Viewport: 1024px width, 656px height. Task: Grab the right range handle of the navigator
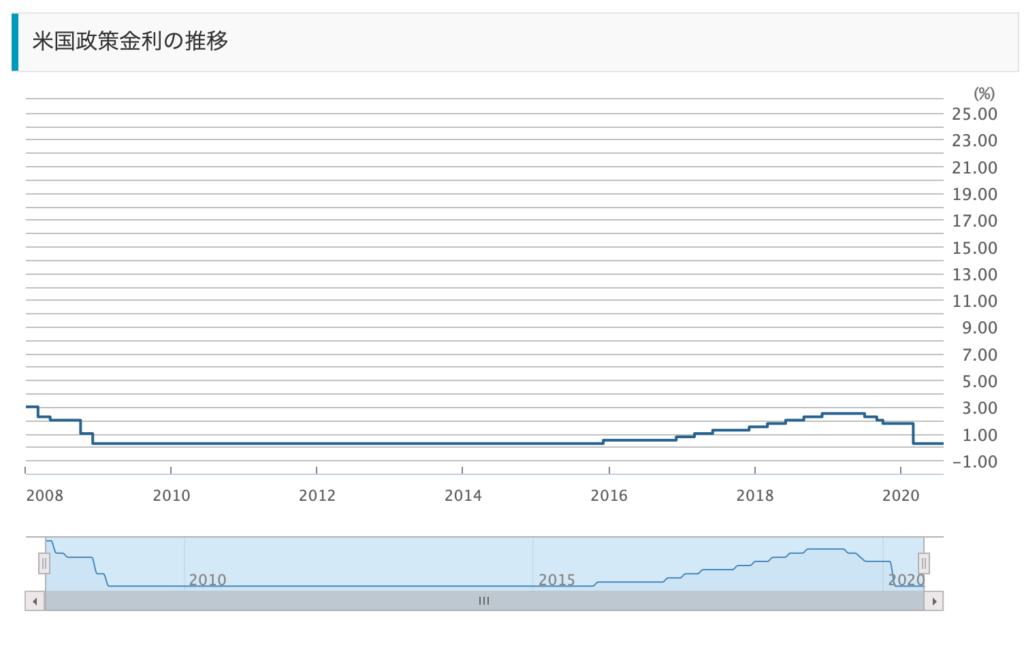(x=924, y=564)
